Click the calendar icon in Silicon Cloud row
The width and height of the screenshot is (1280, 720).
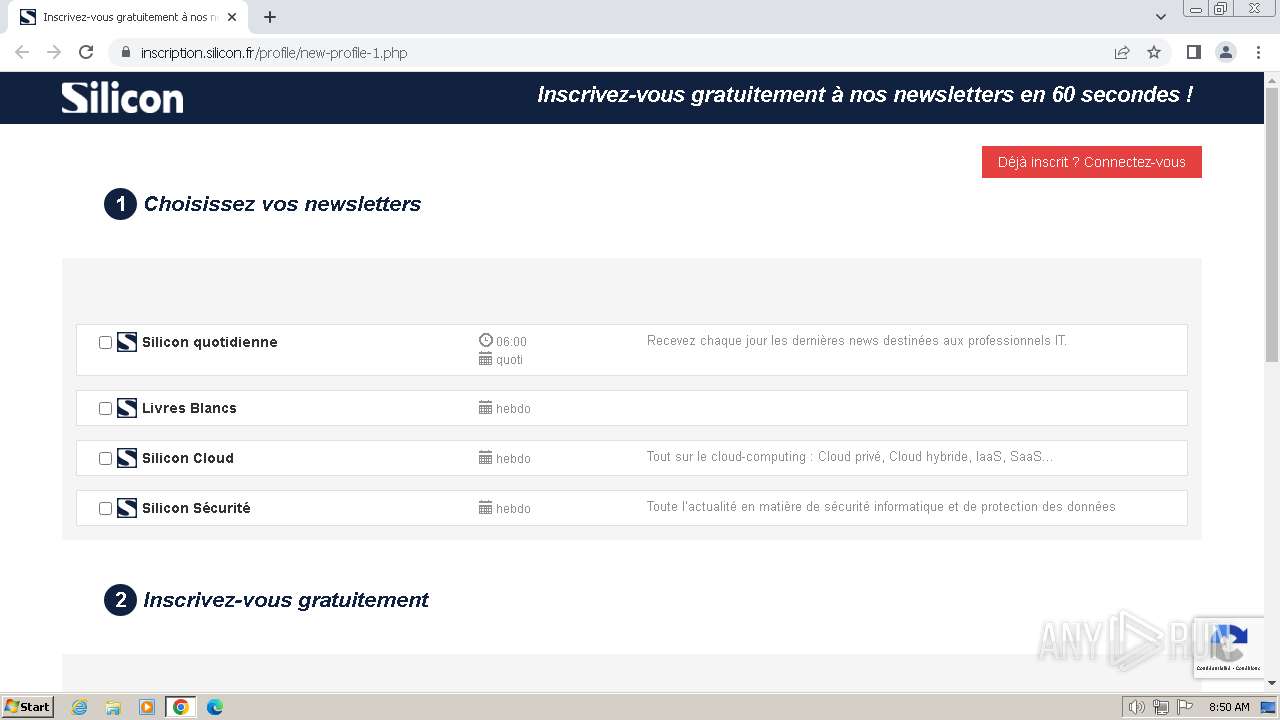tap(486, 458)
